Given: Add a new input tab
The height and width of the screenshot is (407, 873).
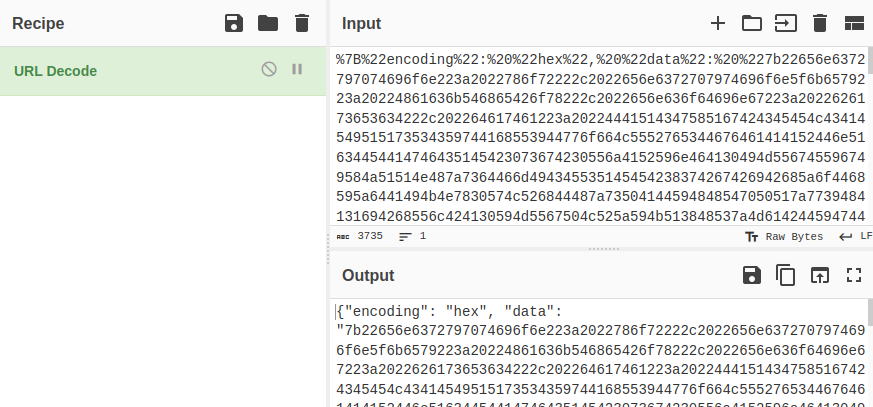Looking at the screenshot, I should [717, 23].
